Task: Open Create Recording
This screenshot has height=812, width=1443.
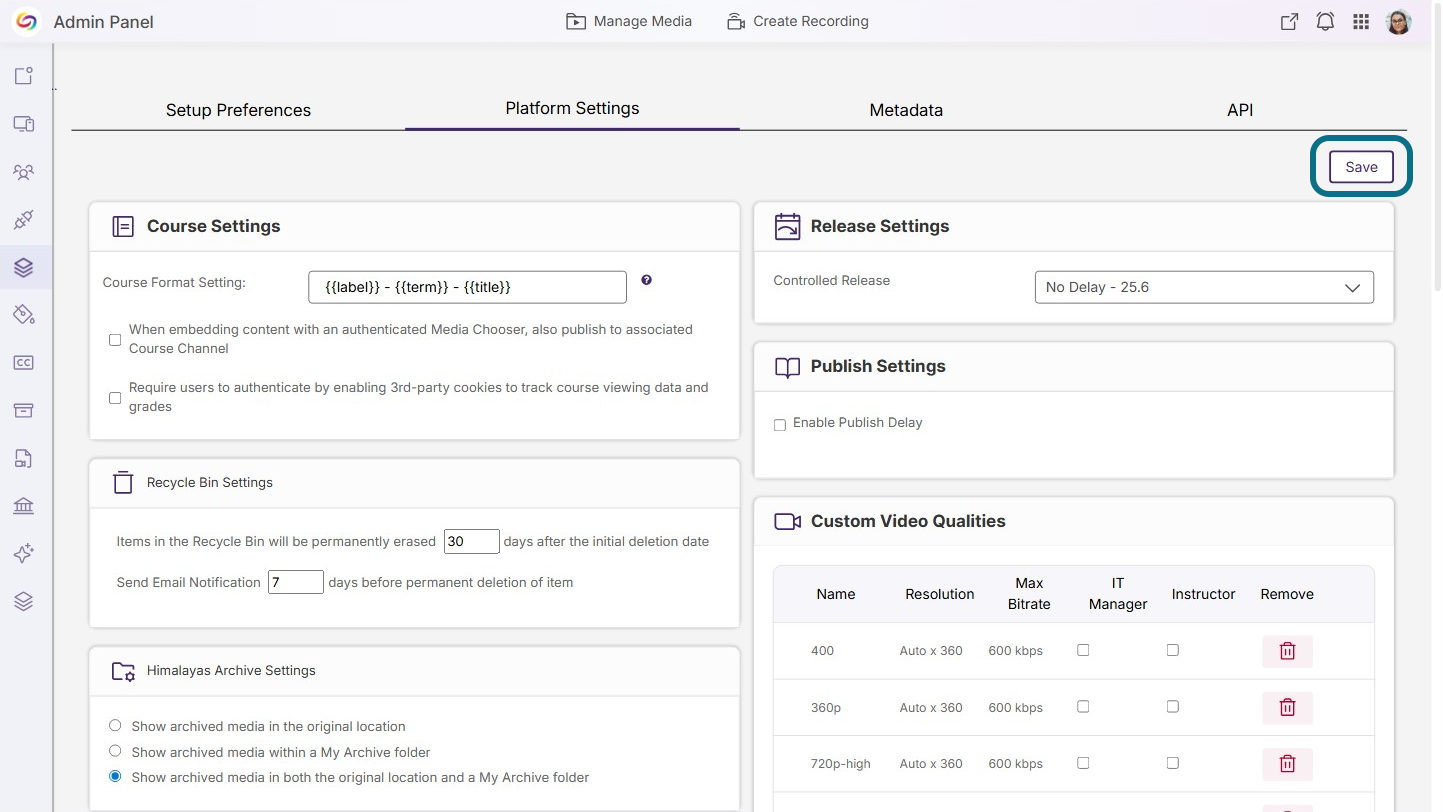Action: point(798,21)
